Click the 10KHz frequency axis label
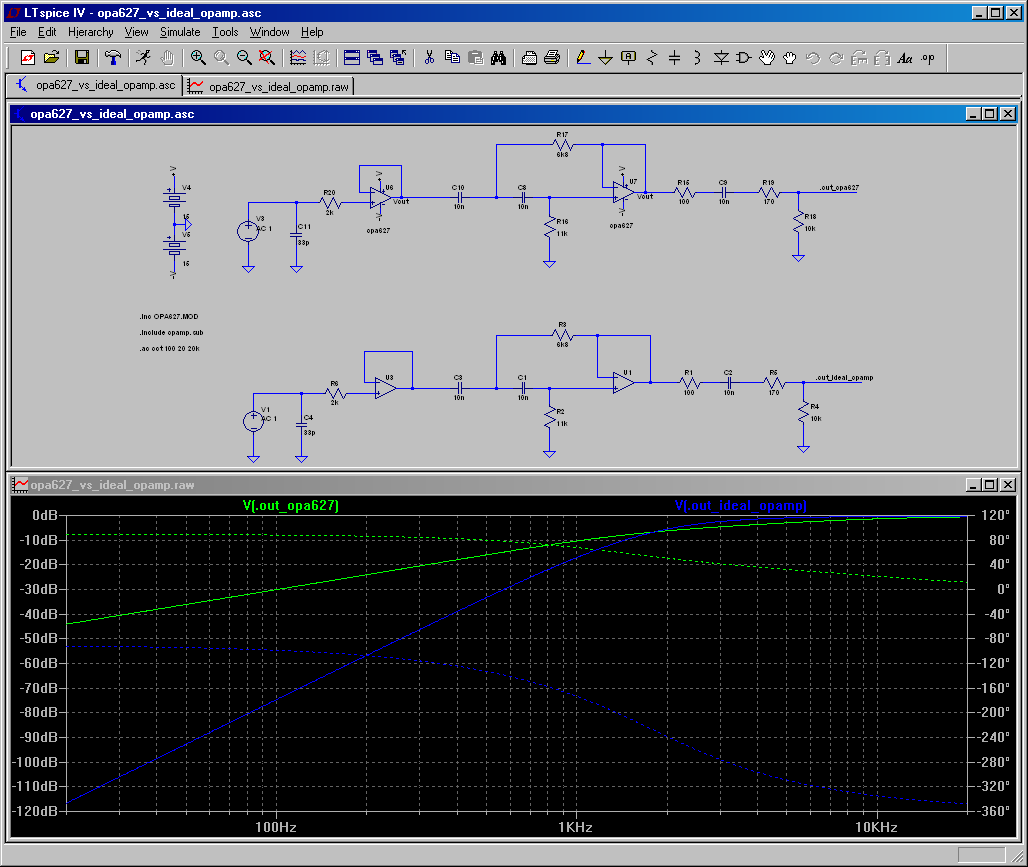 click(876, 827)
